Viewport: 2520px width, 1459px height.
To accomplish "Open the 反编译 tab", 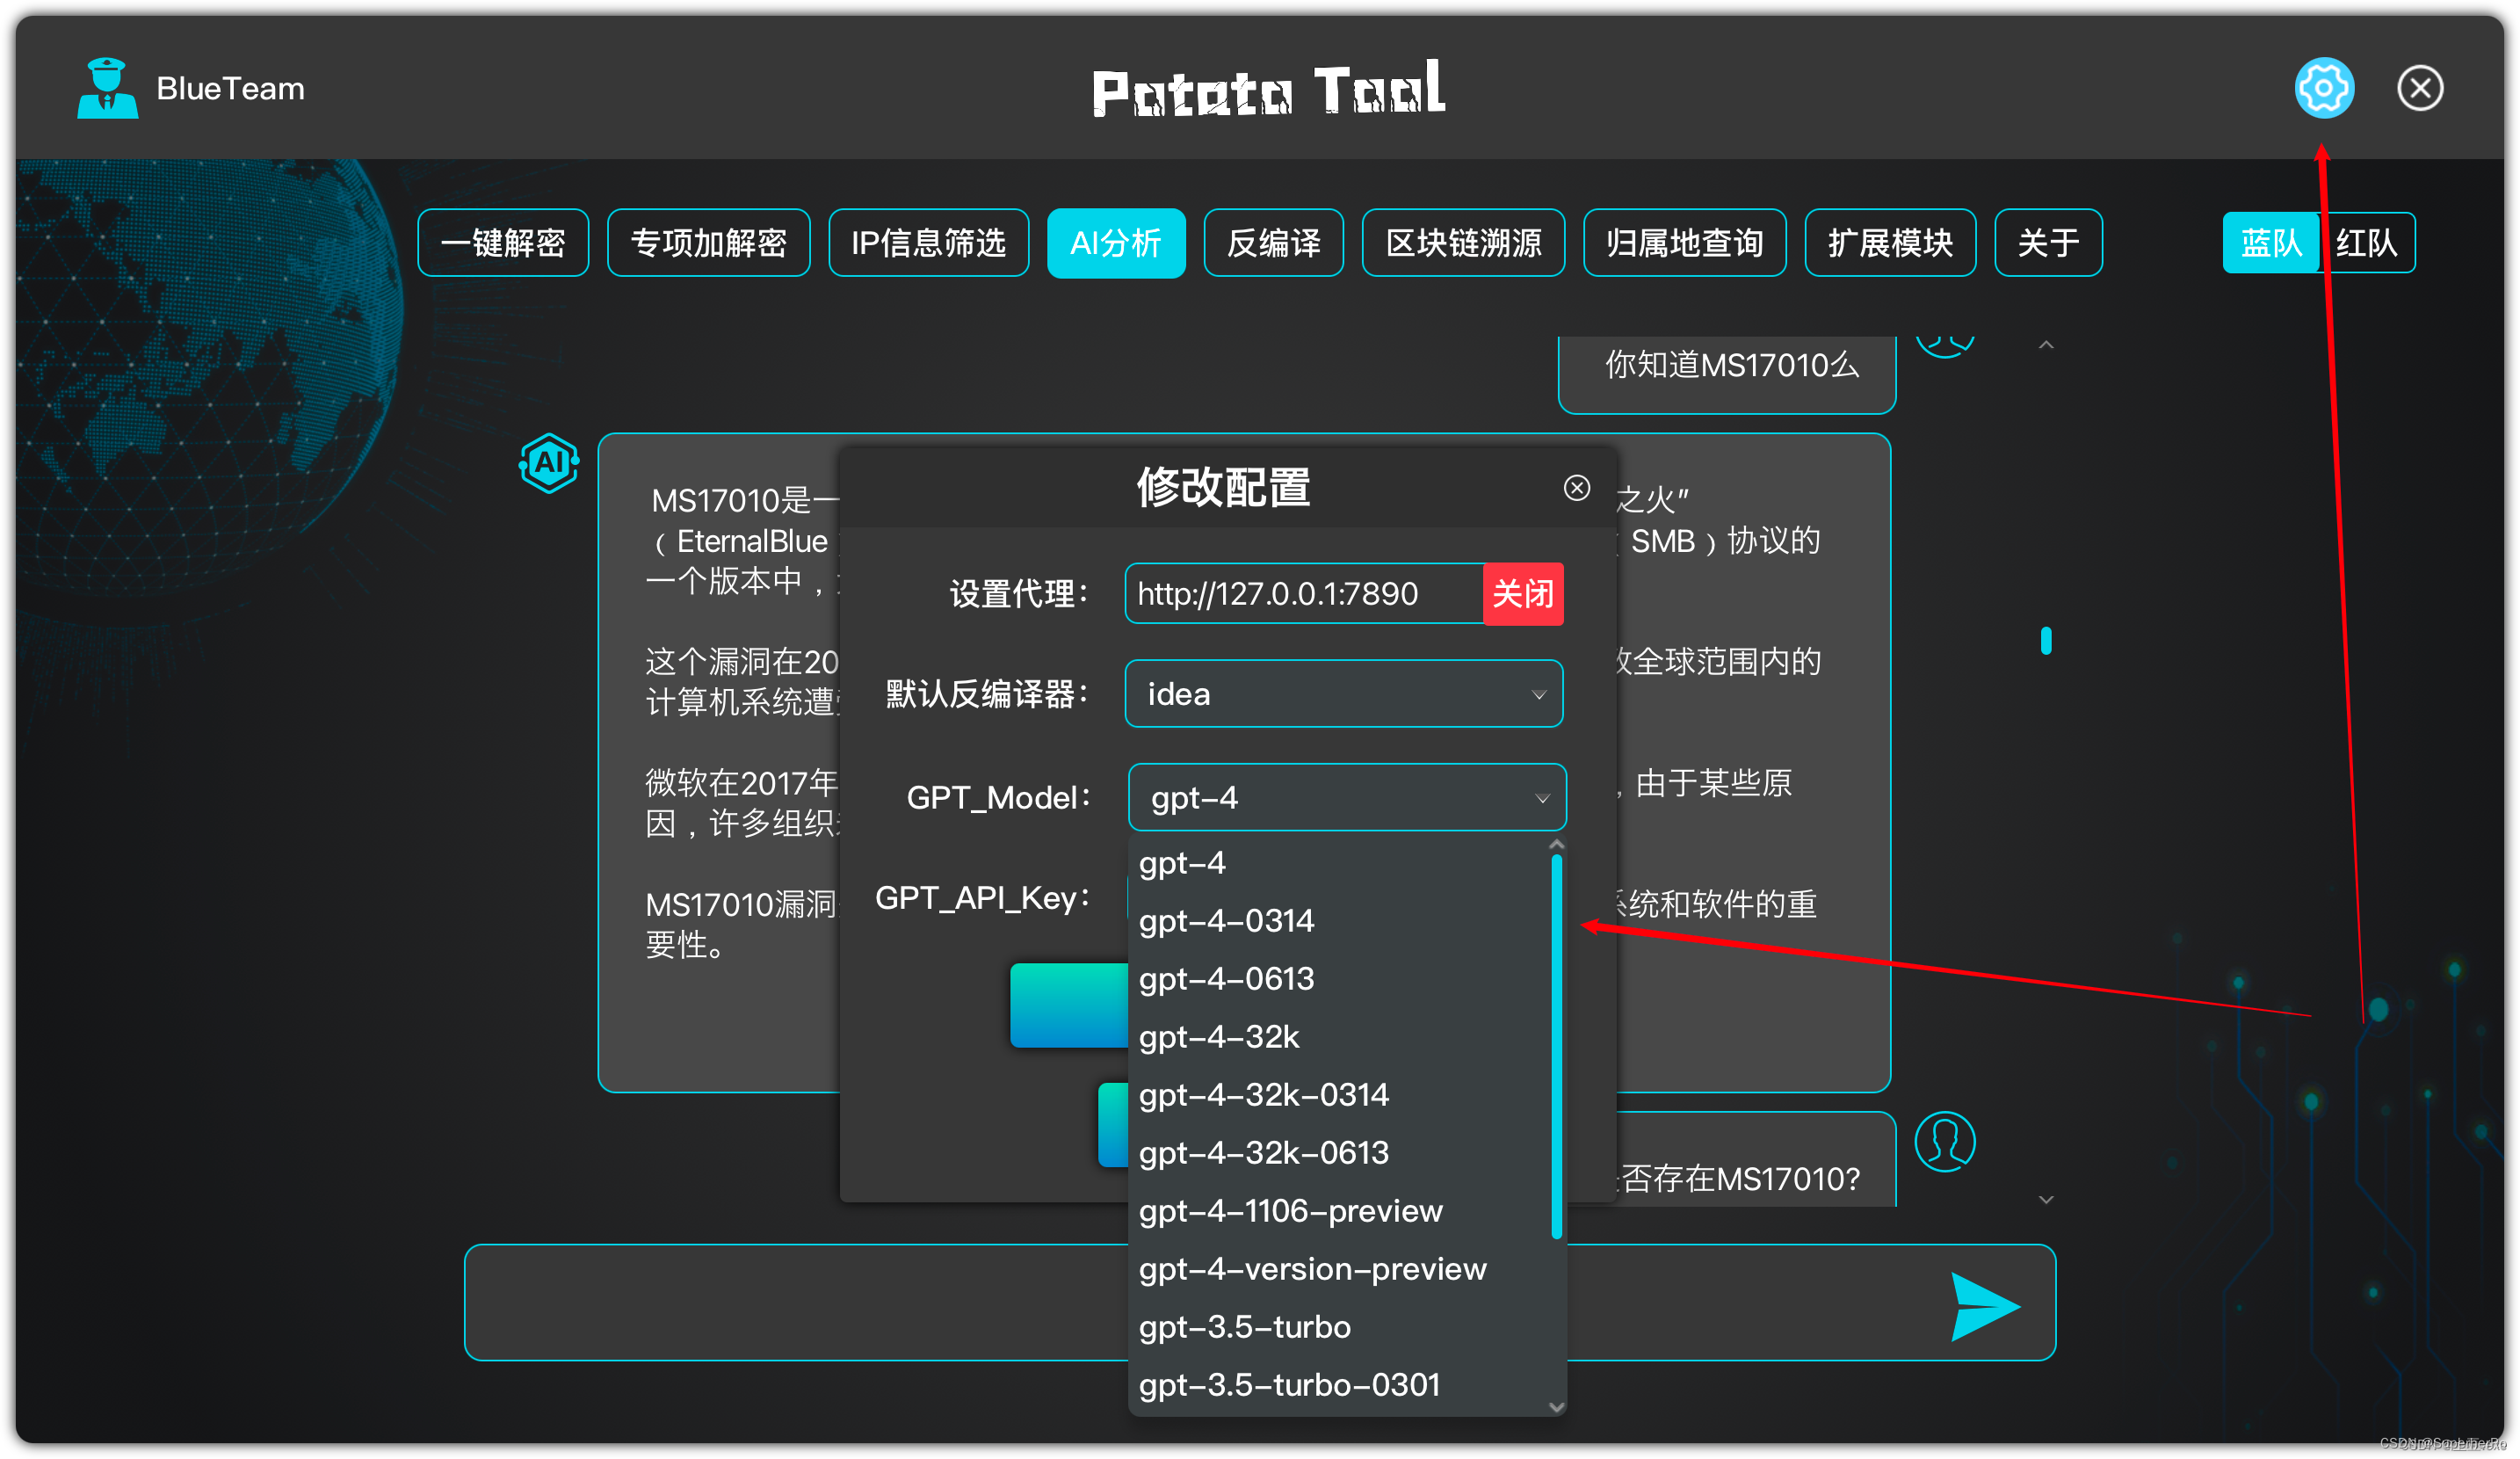I will coord(1273,243).
